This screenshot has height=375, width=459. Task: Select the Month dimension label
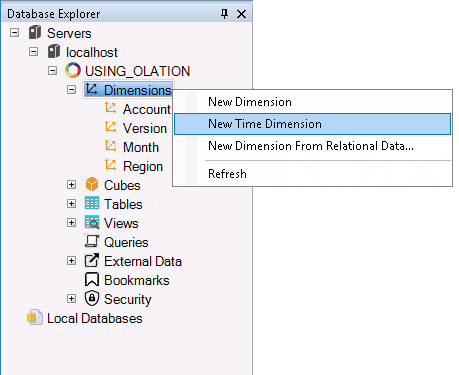pyautogui.click(x=141, y=147)
